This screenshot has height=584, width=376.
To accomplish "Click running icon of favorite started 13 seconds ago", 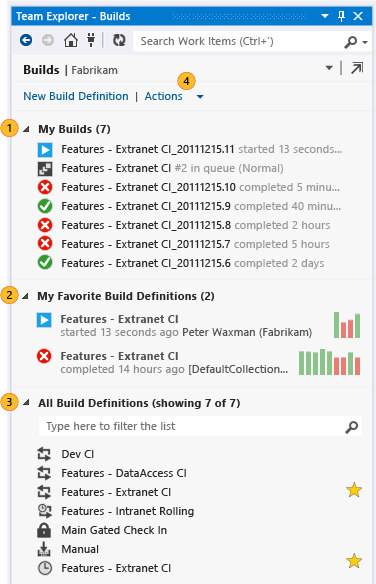I will 44,320.
